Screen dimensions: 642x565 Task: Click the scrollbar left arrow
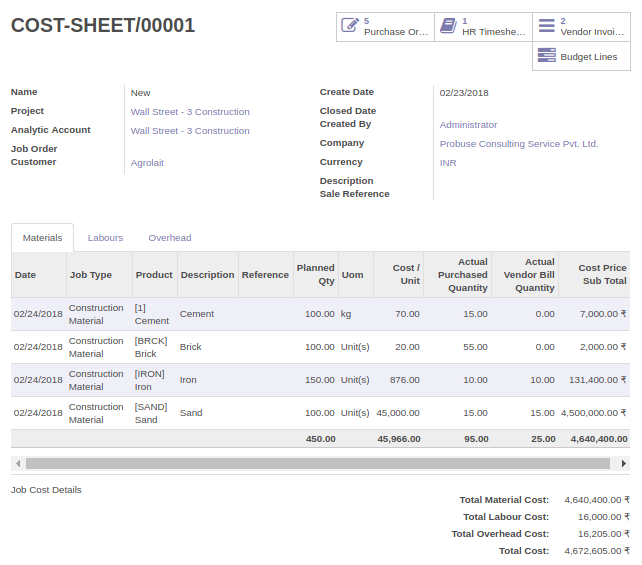18,463
